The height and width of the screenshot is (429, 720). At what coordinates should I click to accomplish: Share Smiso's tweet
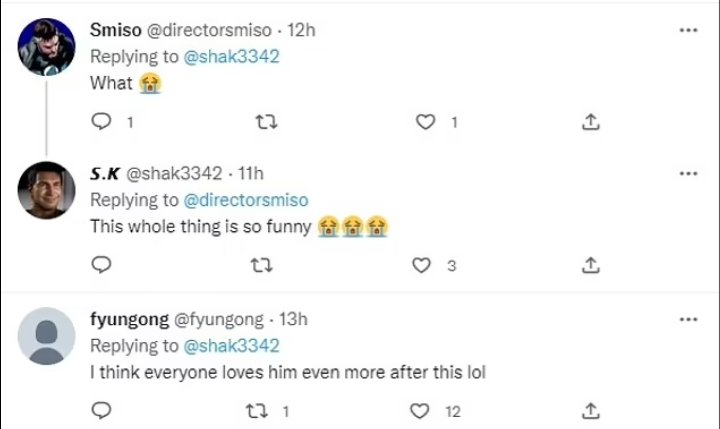[590, 122]
